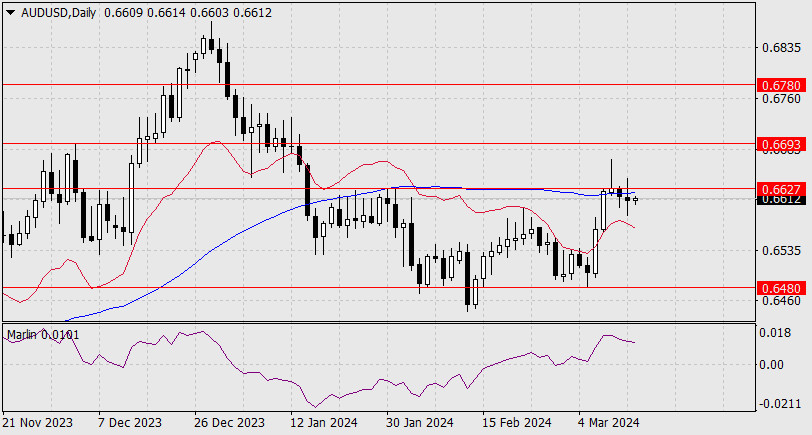Select the 0.6780 red price level label

pyautogui.click(x=781, y=85)
